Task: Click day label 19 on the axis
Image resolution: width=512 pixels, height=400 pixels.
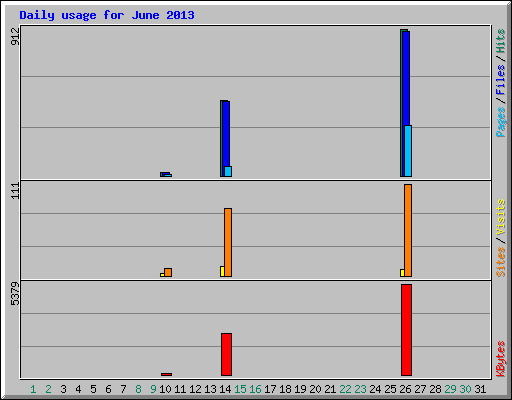Action: (300, 389)
